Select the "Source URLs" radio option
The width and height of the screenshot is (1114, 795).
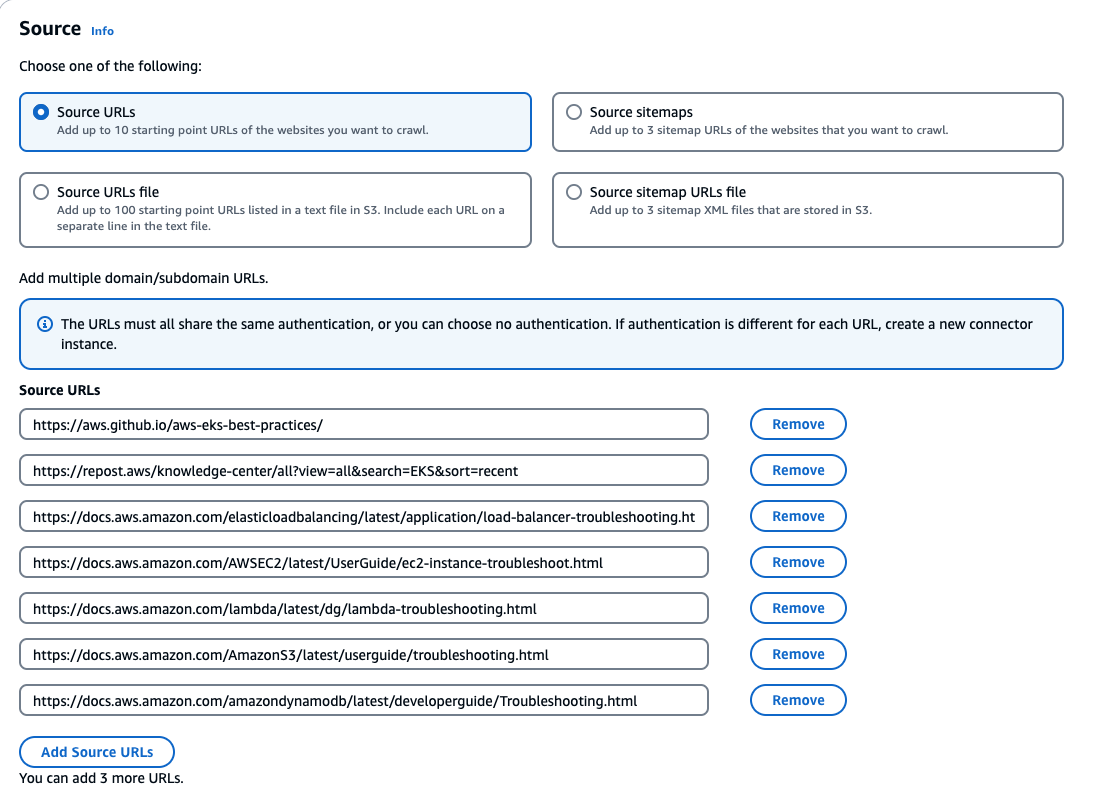pos(40,111)
